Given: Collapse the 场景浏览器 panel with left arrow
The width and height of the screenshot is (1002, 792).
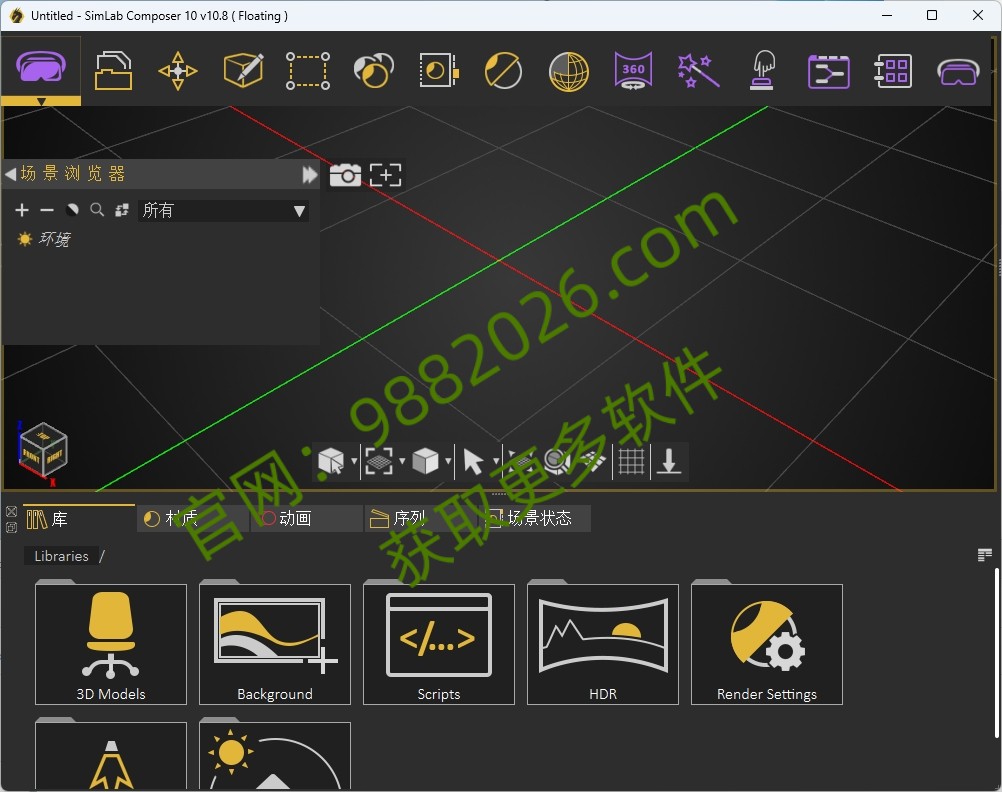Looking at the screenshot, I should click(10, 174).
